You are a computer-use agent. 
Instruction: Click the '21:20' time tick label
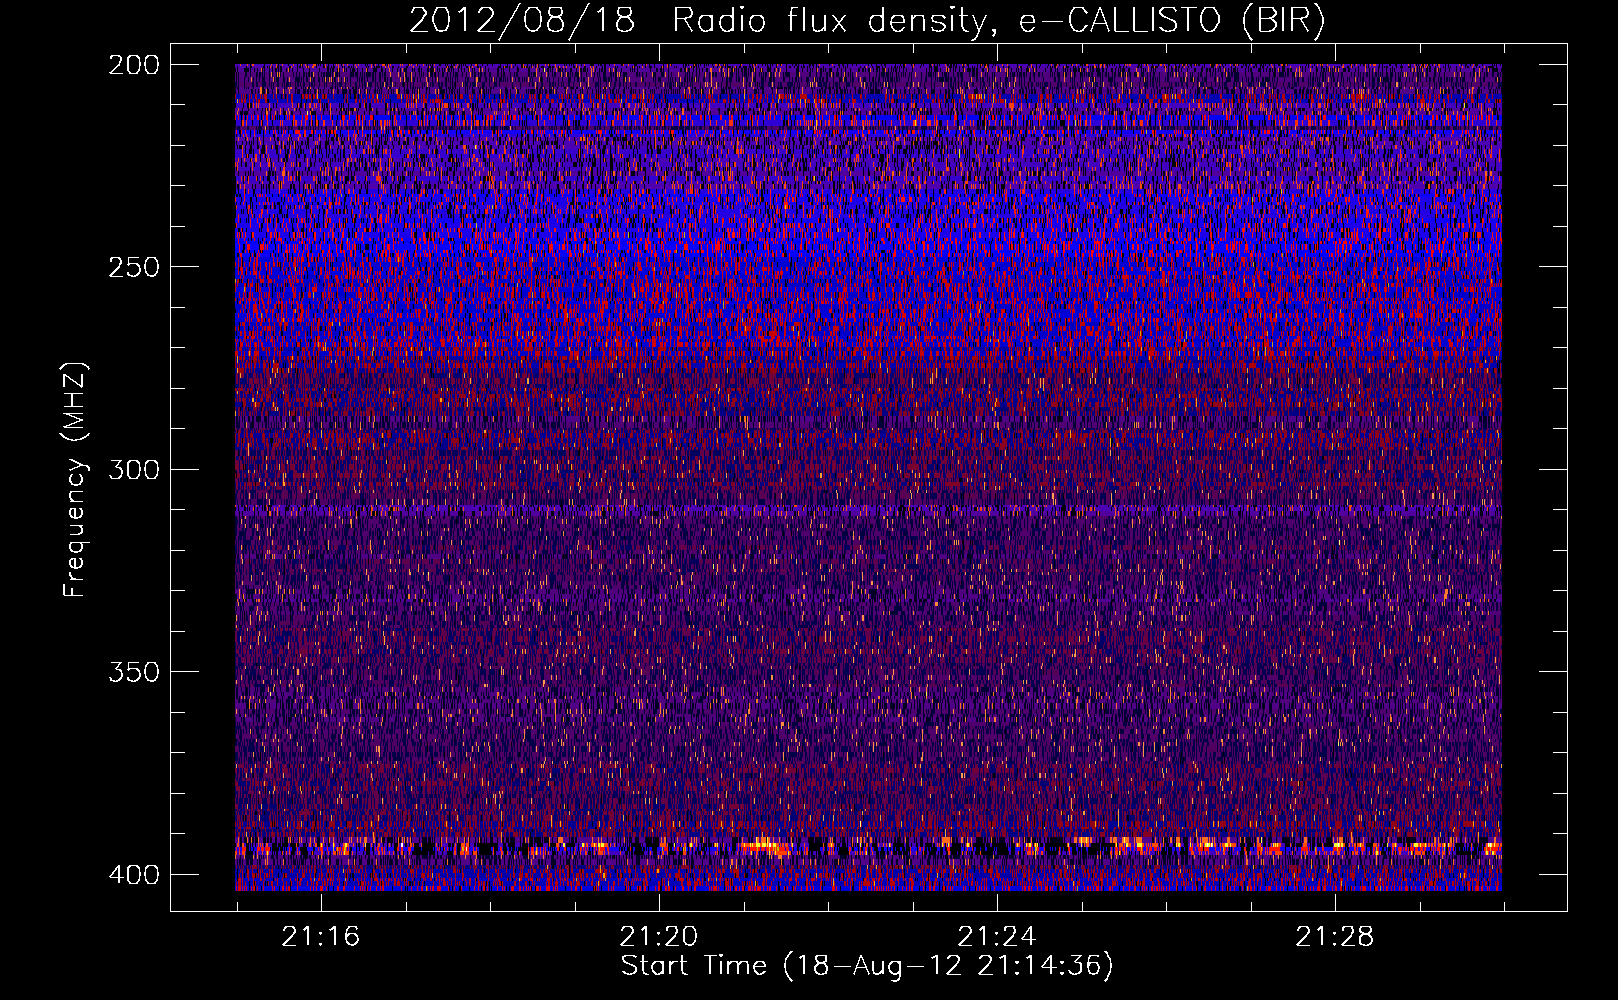(658, 937)
